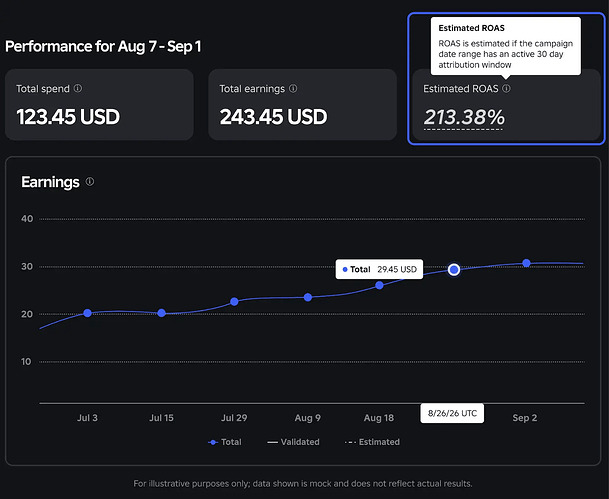Click the Estimated ROAS tooltip text
Image resolution: width=609 pixels, height=499 pixels.
505,54
